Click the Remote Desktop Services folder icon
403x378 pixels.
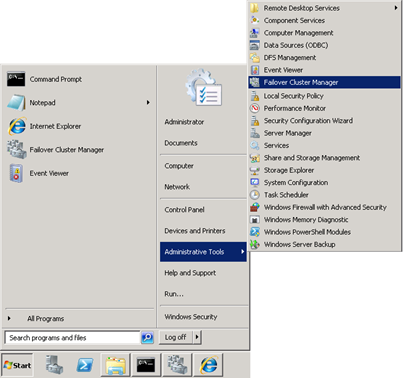pos(255,8)
